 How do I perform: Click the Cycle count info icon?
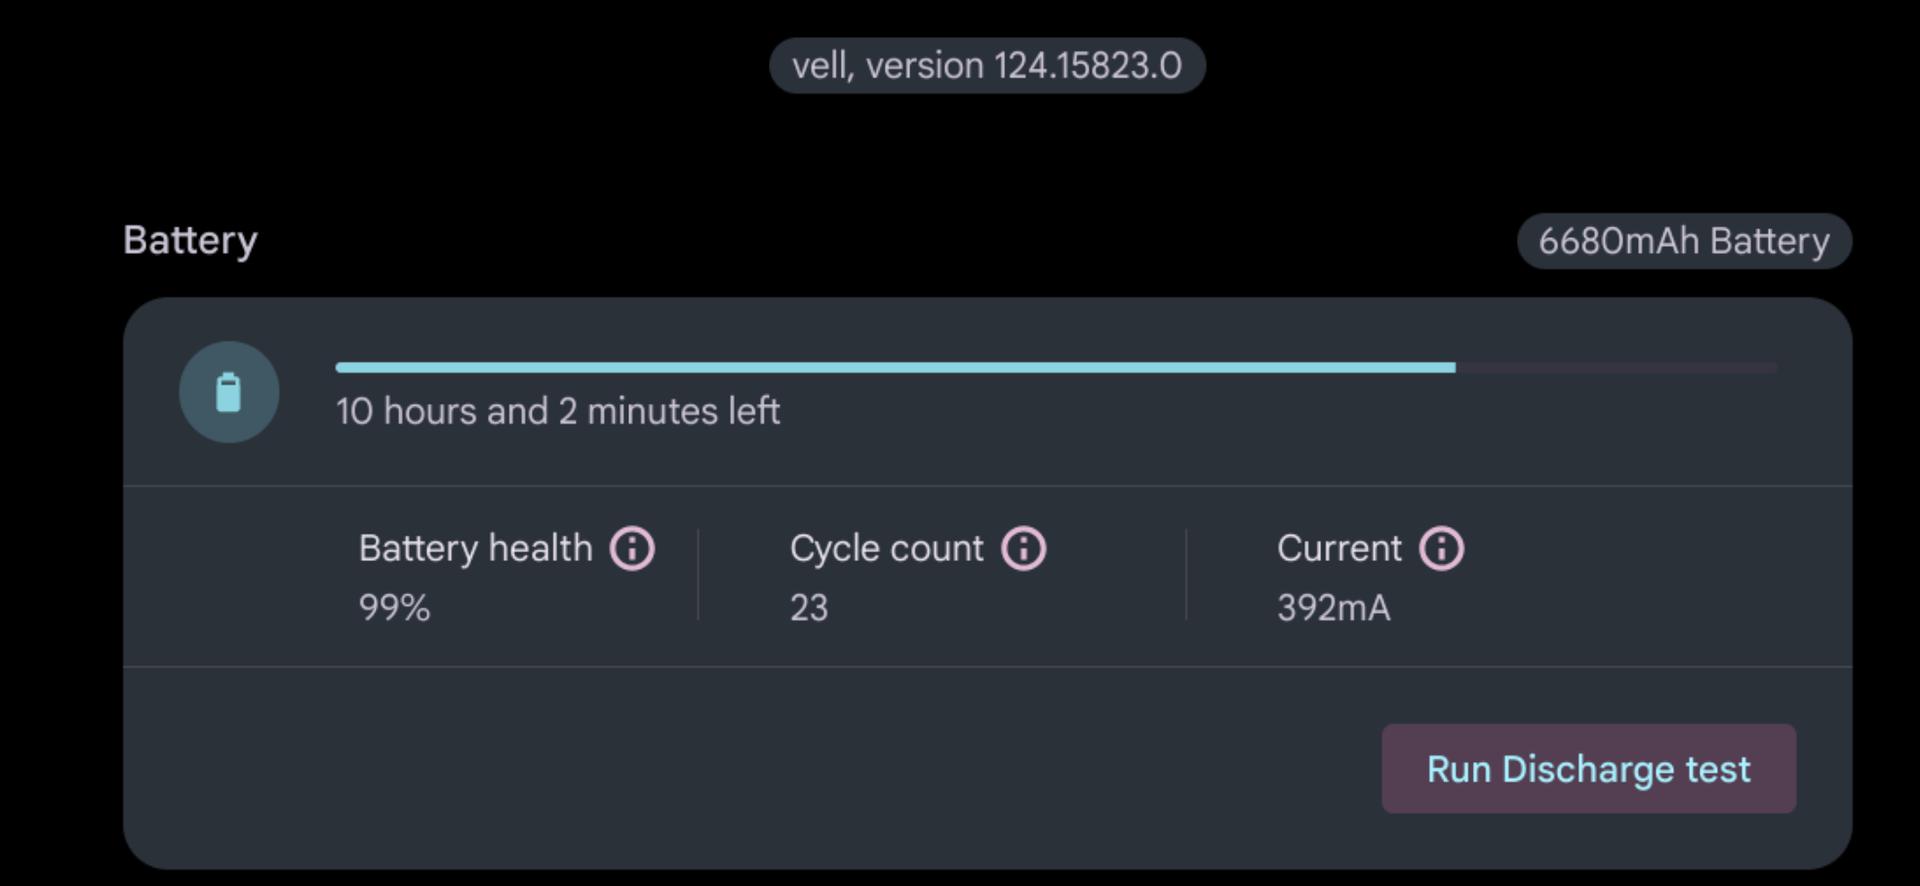[x=1024, y=548]
